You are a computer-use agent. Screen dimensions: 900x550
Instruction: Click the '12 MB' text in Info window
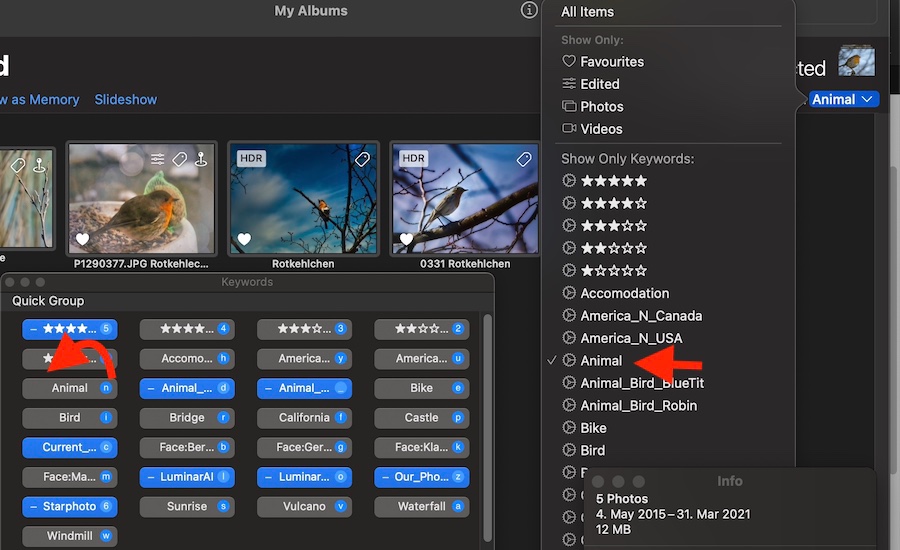(613, 529)
